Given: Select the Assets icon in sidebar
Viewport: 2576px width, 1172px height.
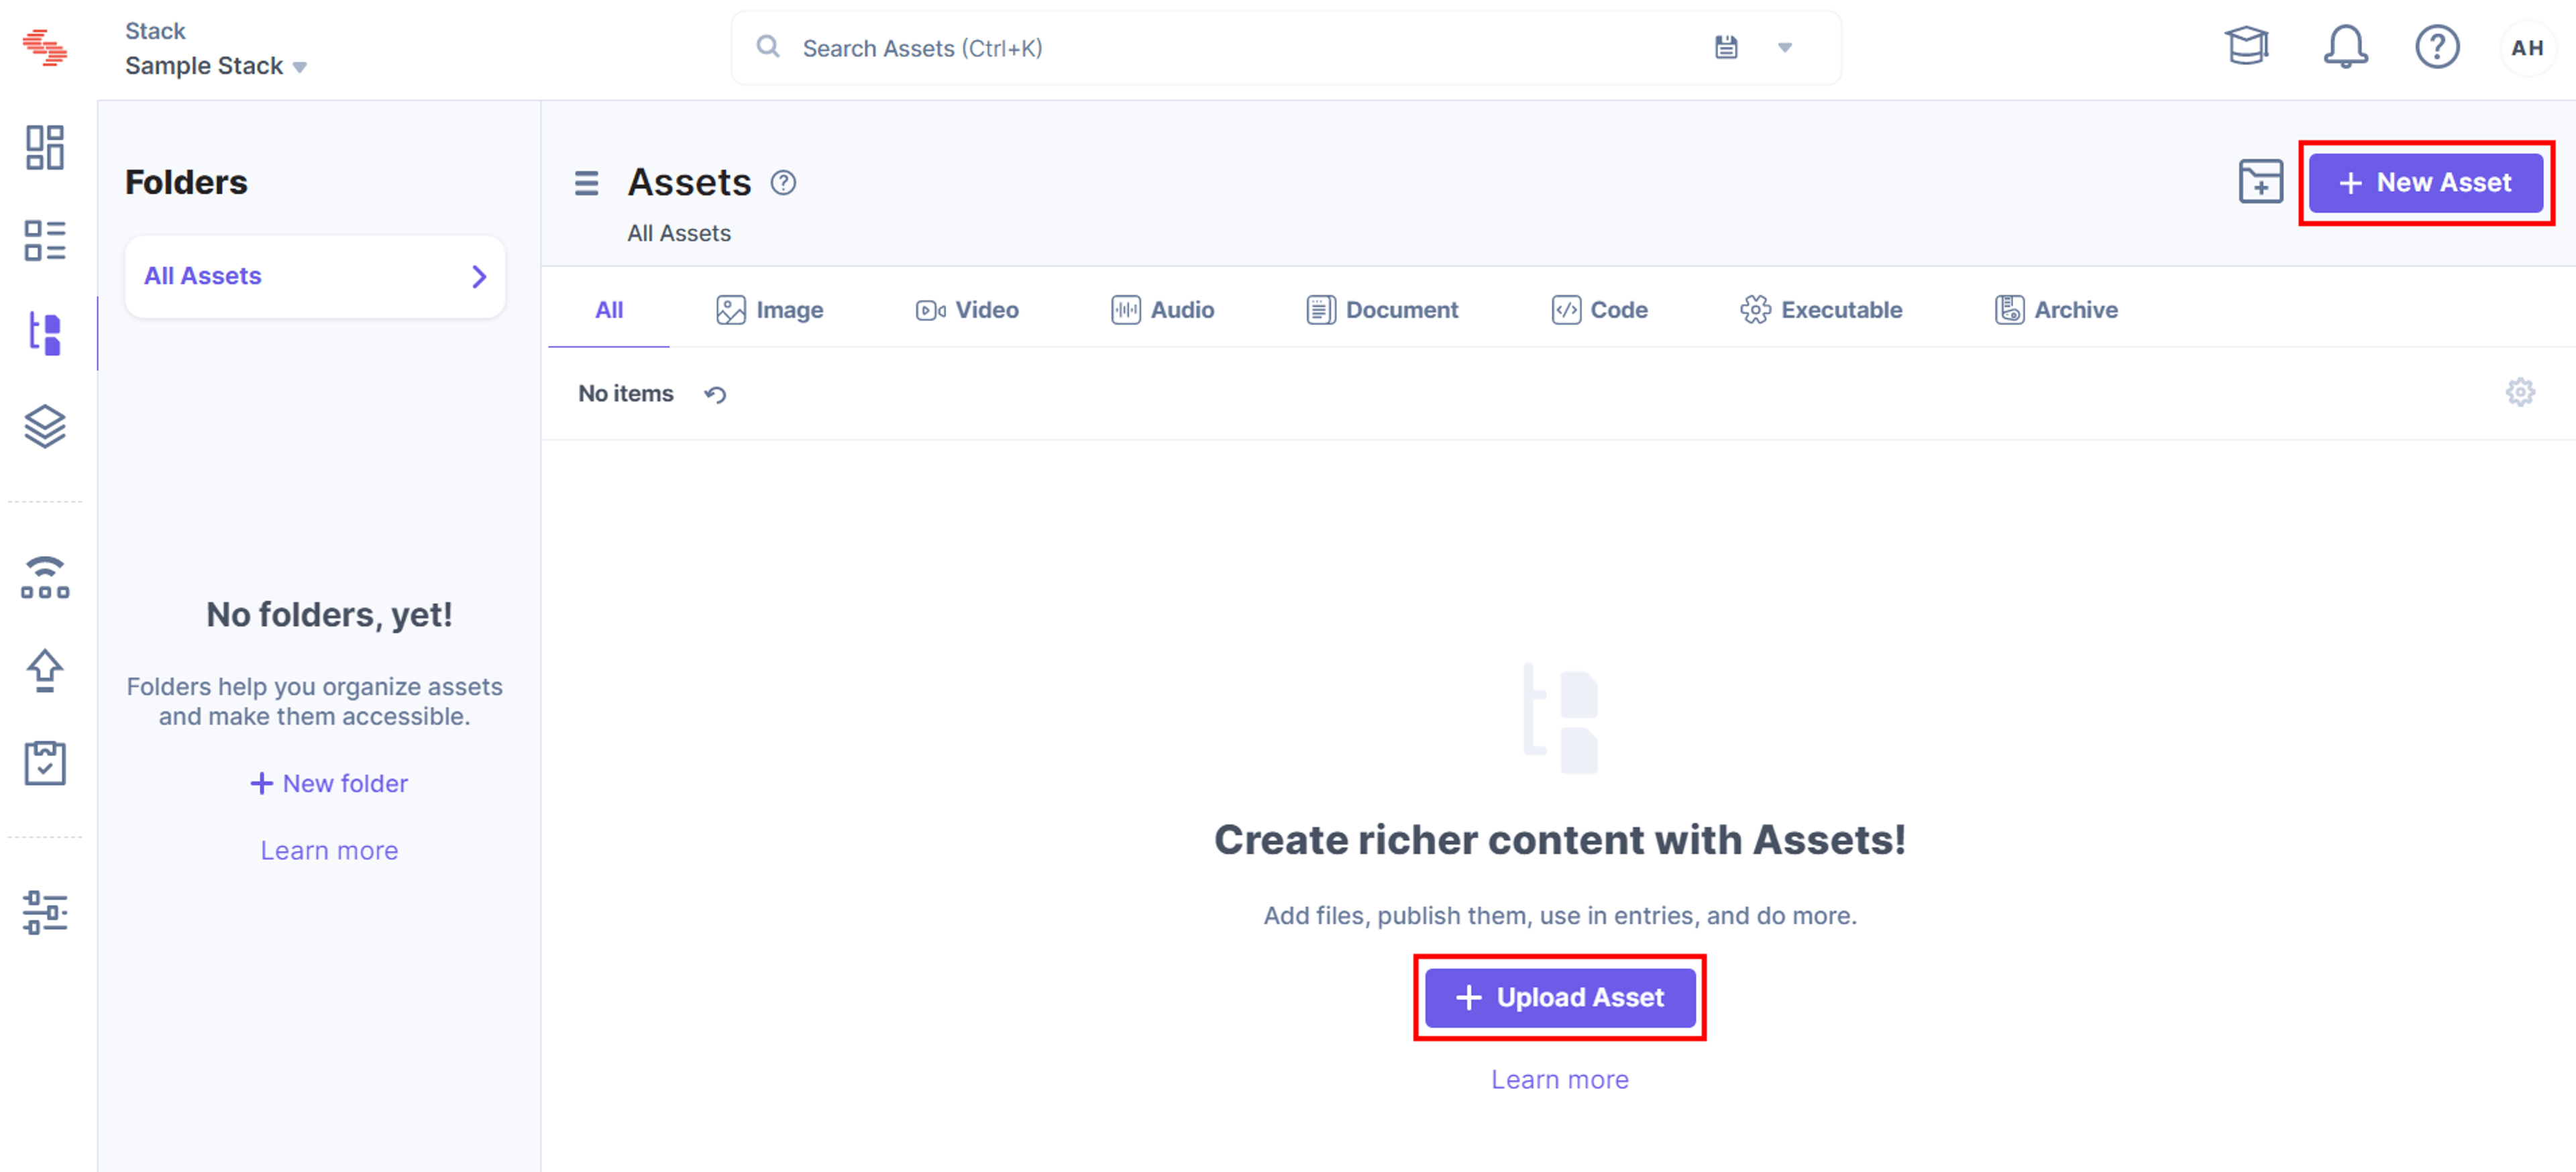Looking at the screenshot, I should pos(45,333).
